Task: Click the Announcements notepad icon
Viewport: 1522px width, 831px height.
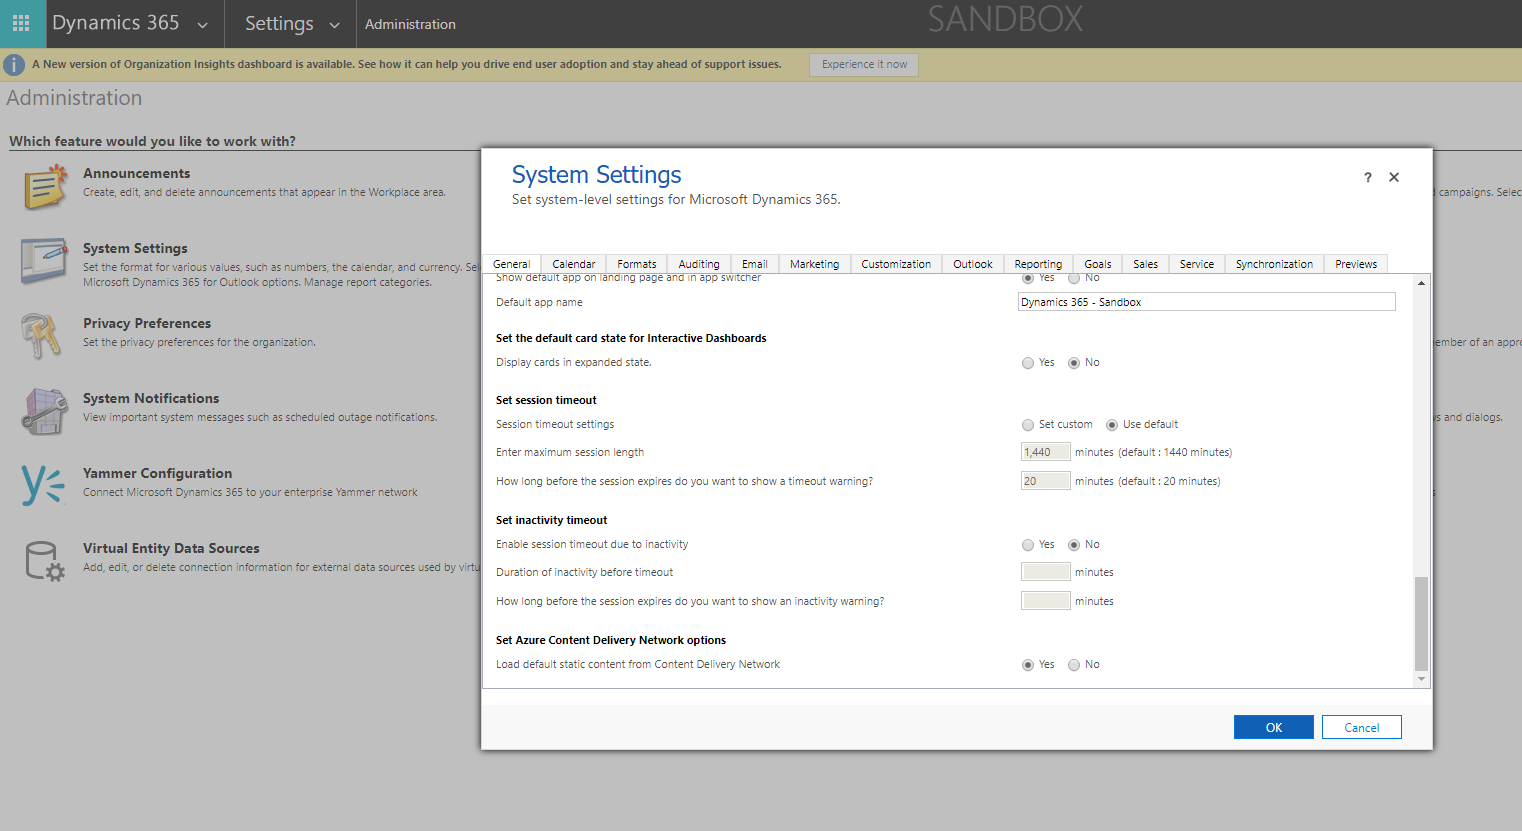Action: coord(44,187)
